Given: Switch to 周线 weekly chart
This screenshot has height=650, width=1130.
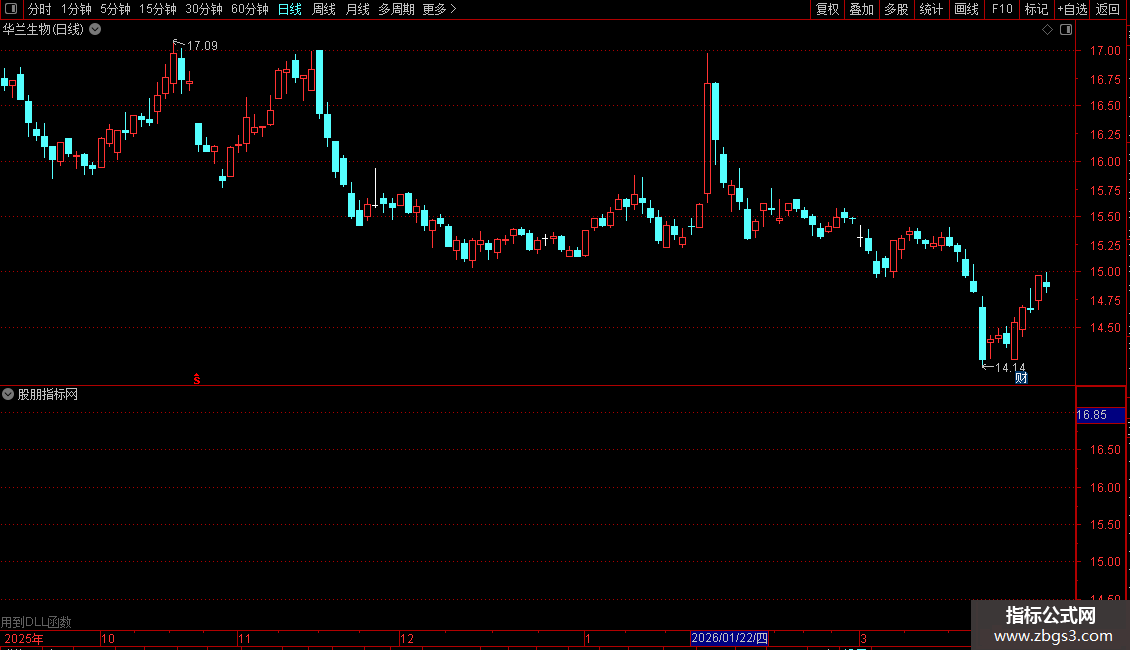Looking at the screenshot, I should click(324, 9).
